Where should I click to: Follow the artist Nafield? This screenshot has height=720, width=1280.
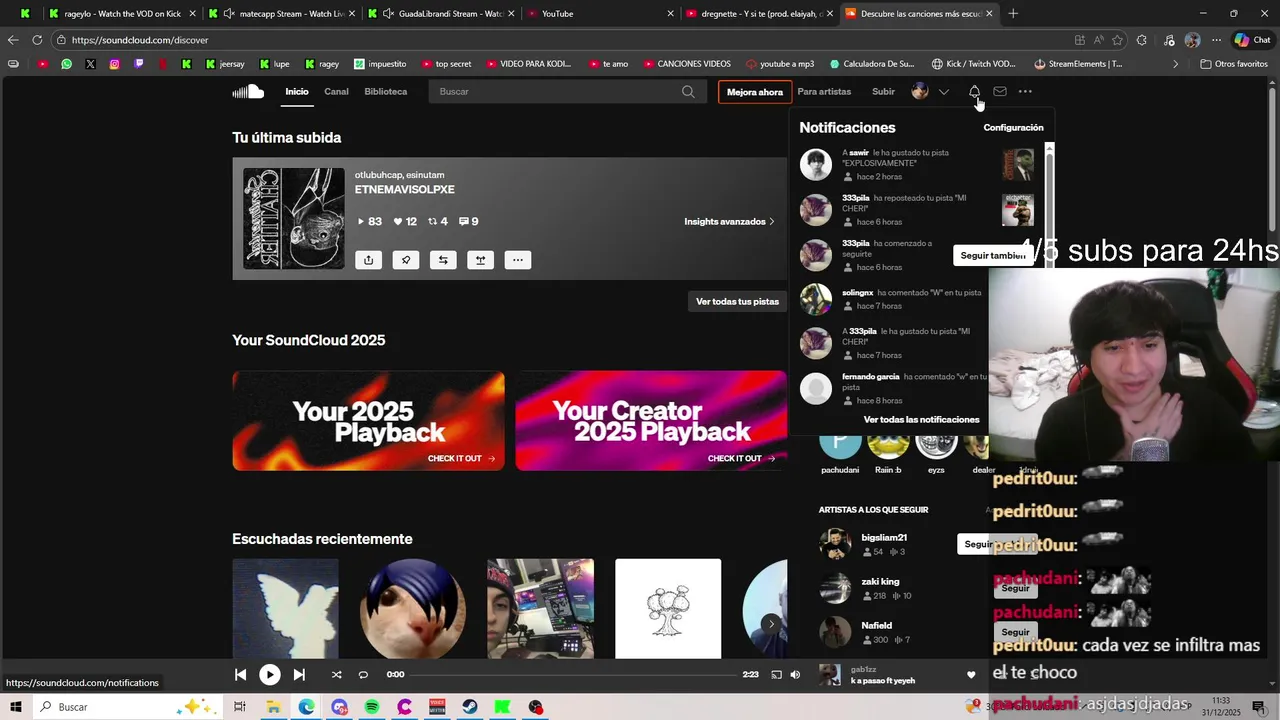coord(1015,632)
